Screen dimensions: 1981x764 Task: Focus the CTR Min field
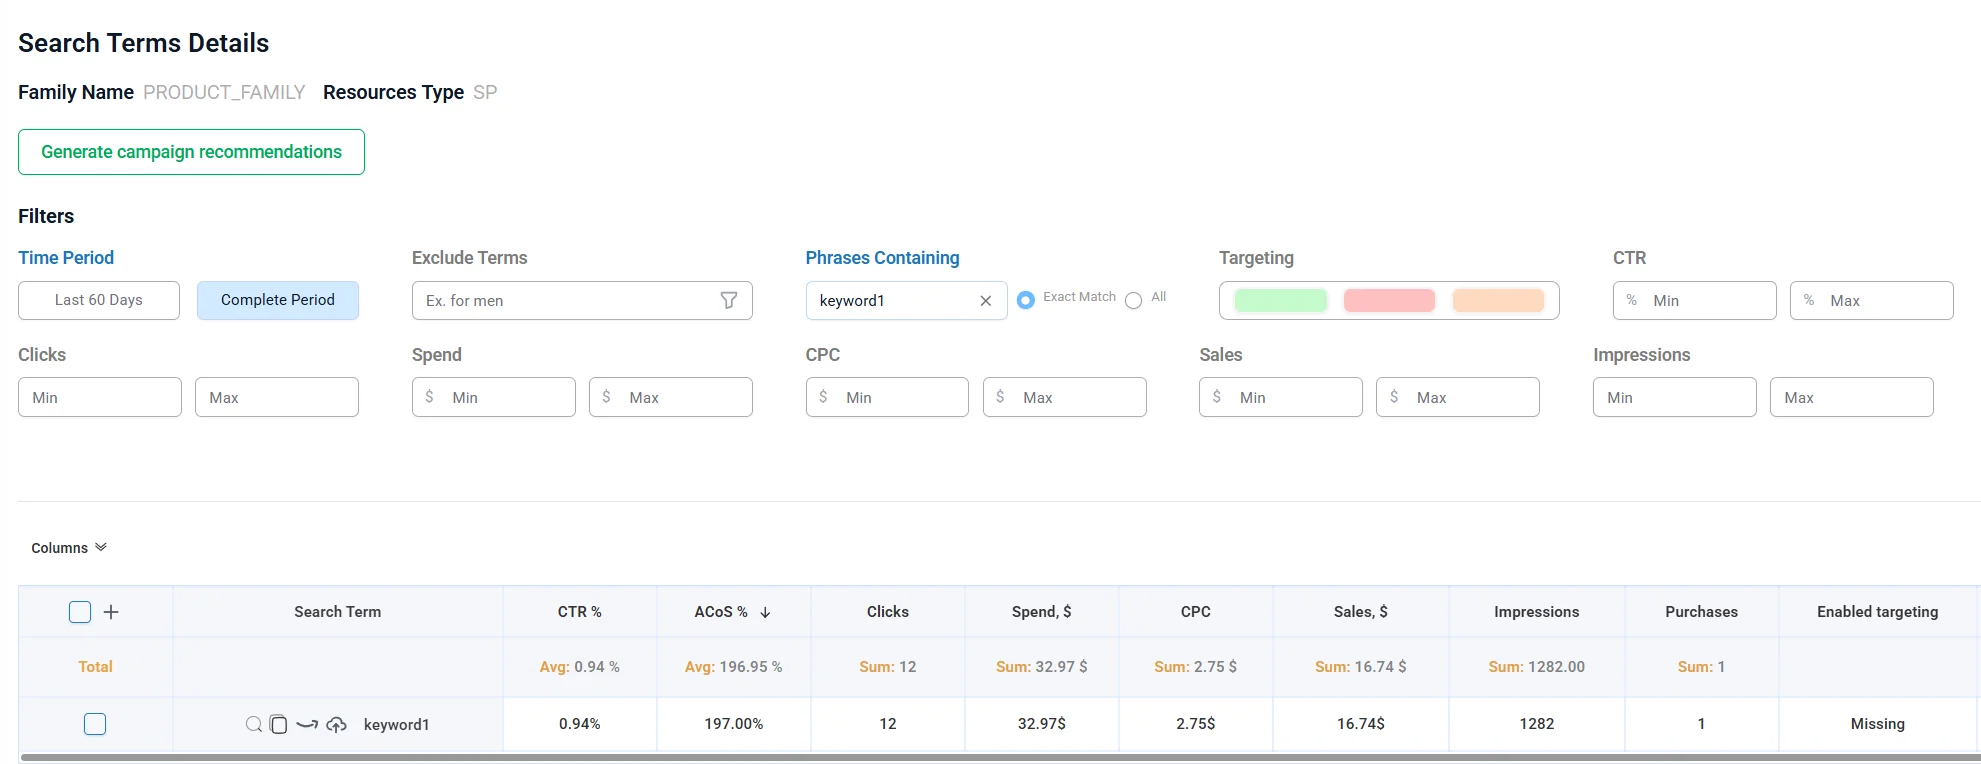pos(1695,300)
